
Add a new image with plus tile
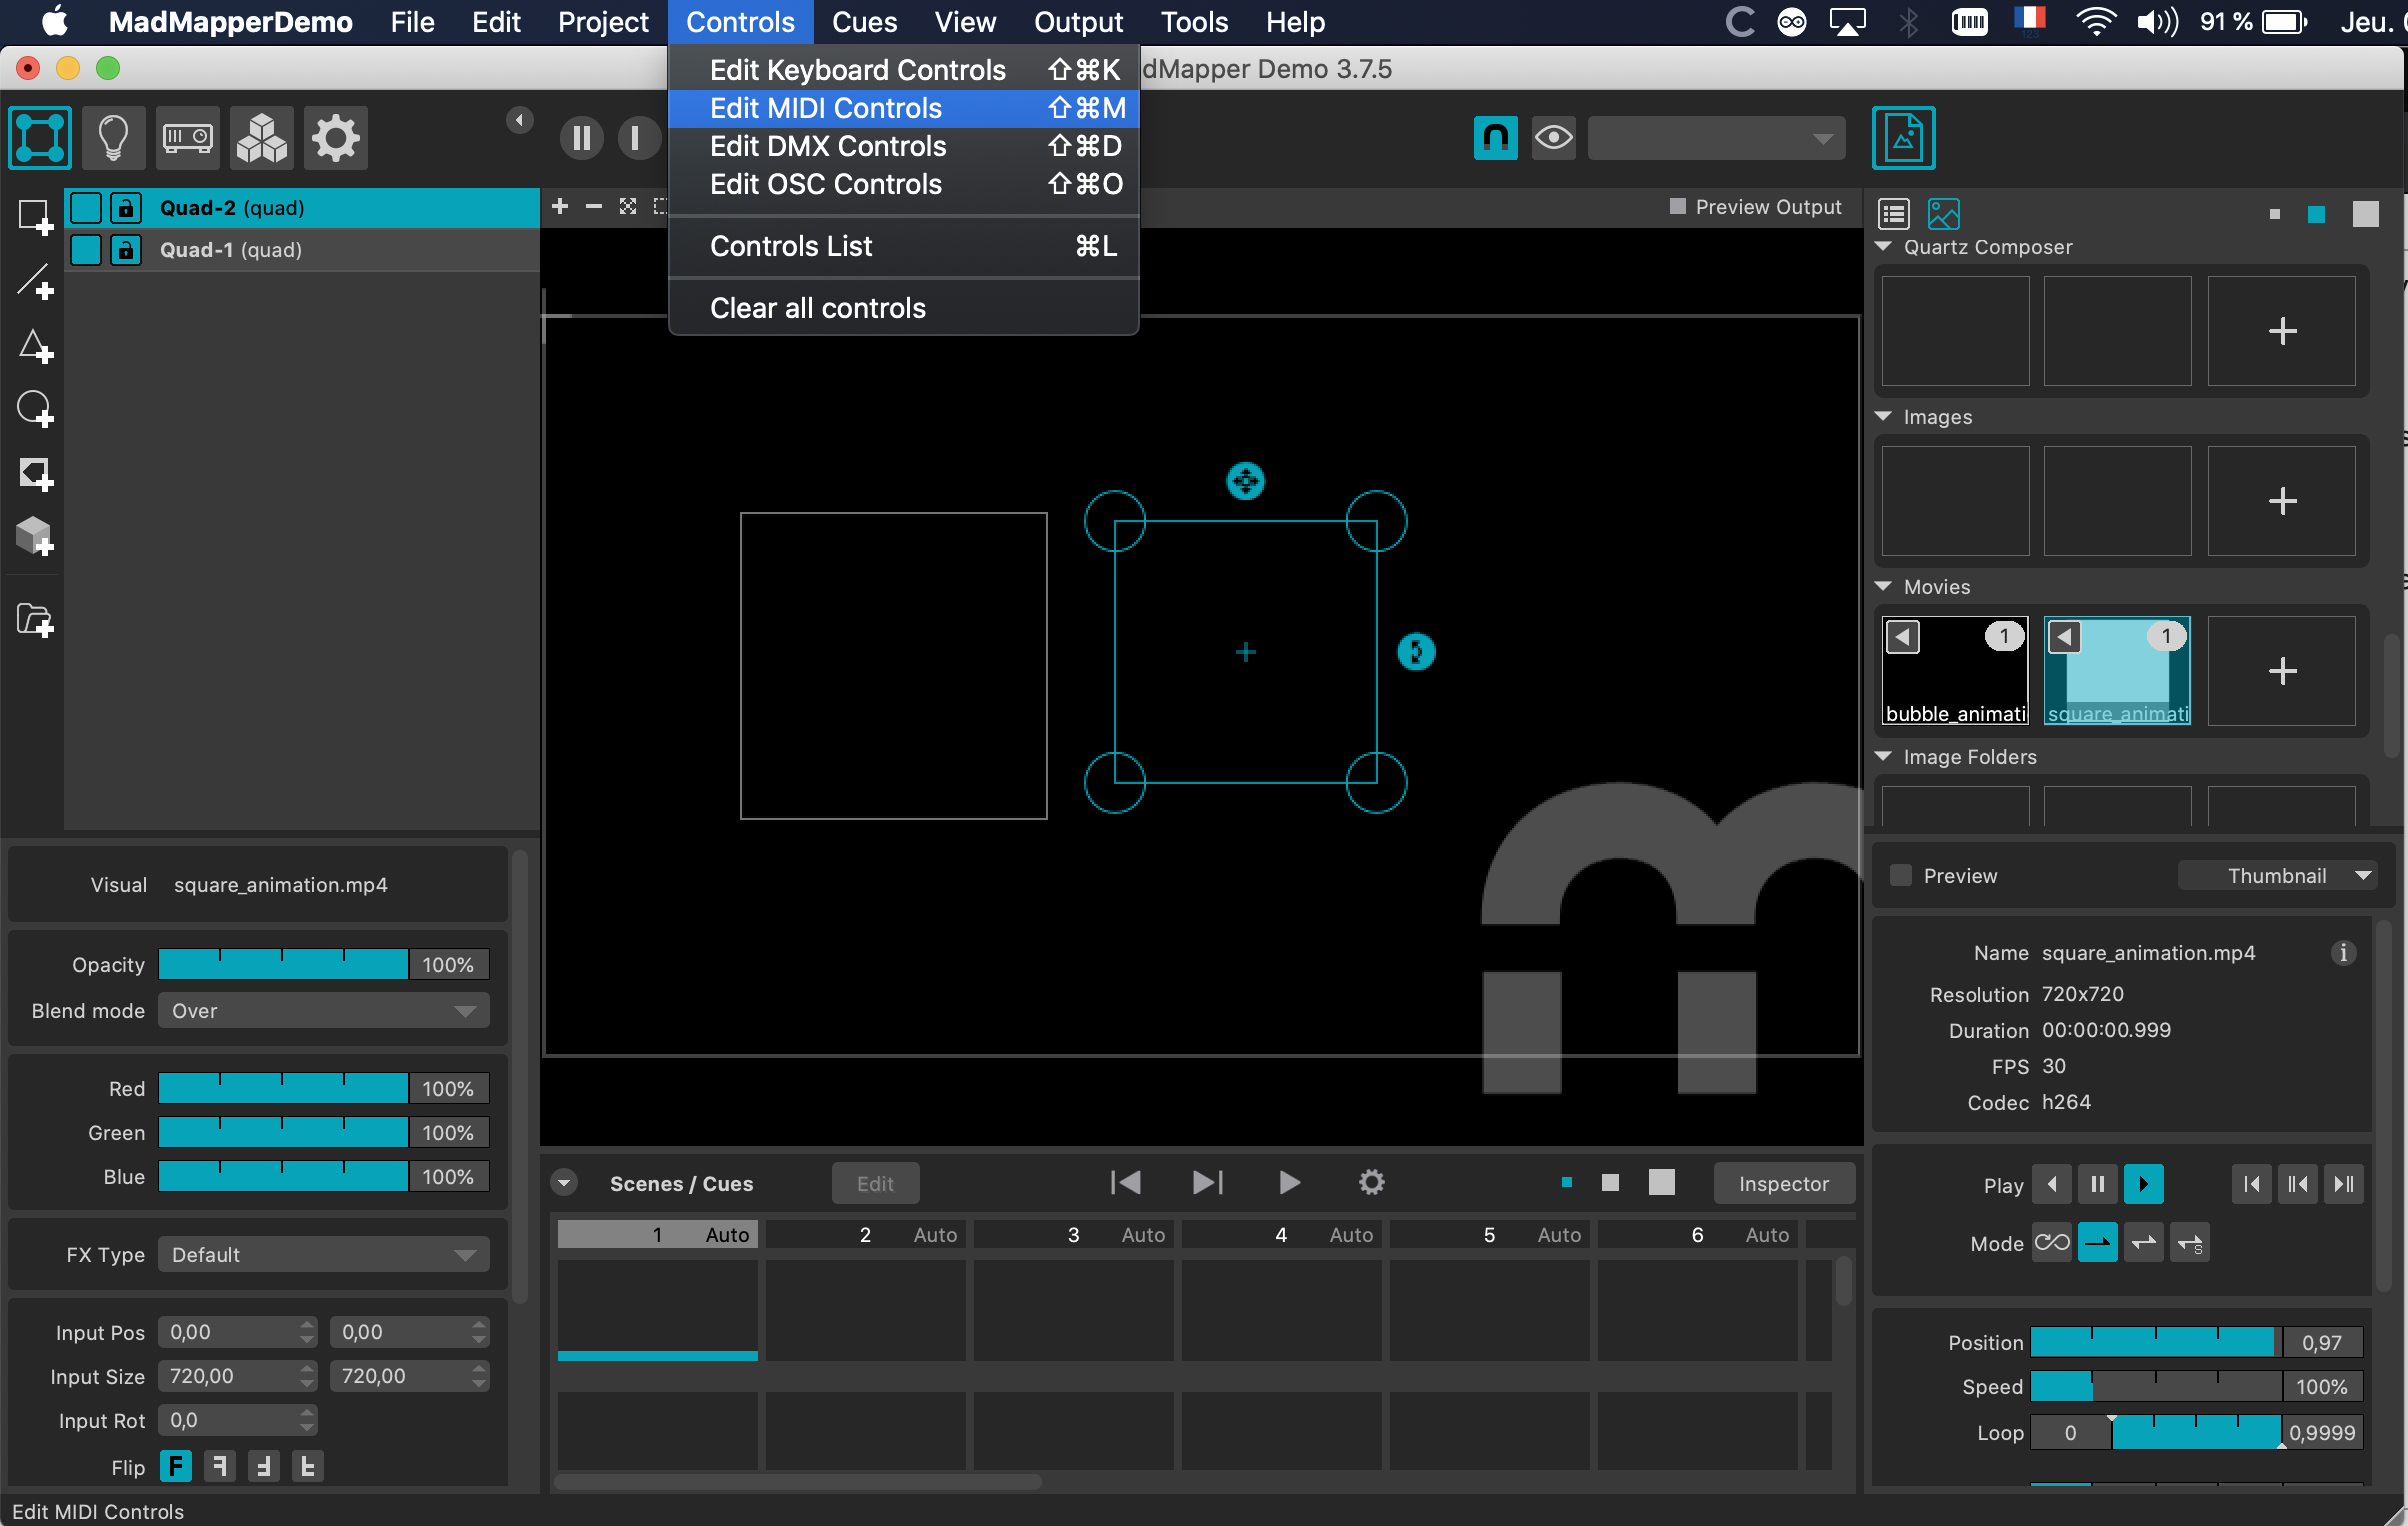[2281, 501]
